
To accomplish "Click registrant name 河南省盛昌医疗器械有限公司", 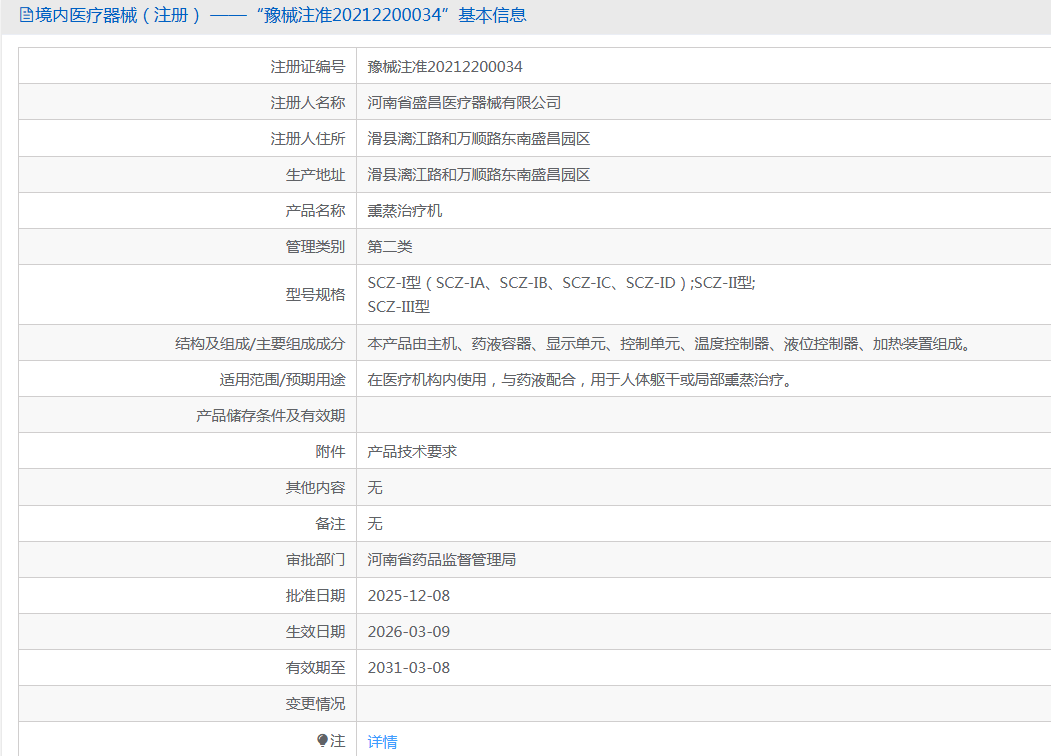I will click(x=464, y=103).
